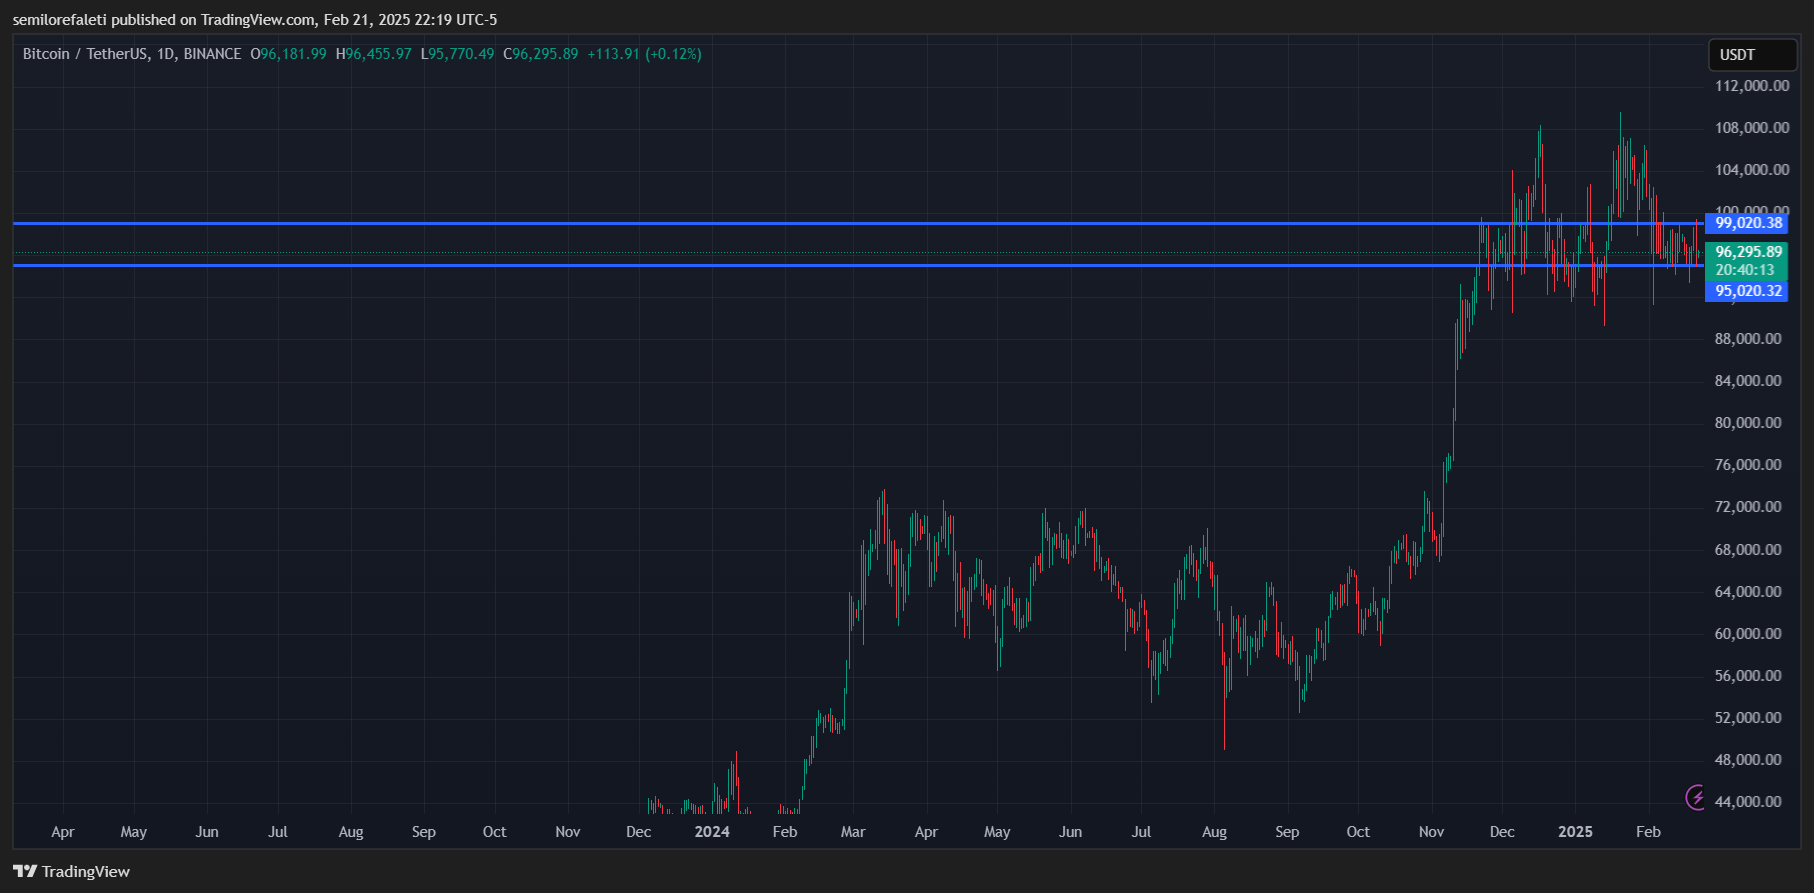Click the 44,000.00 price axis label
Image resolution: width=1814 pixels, height=893 pixels.
pyautogui.click(x=1748, y=802)
